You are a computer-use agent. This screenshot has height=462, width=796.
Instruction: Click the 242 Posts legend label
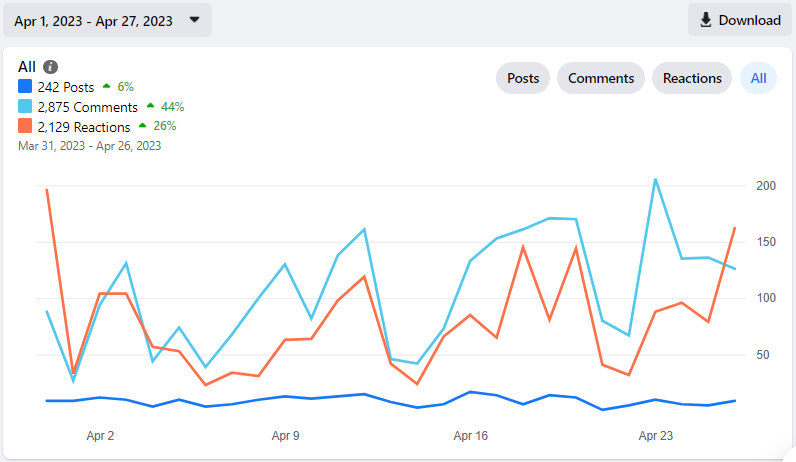[66, 87]
